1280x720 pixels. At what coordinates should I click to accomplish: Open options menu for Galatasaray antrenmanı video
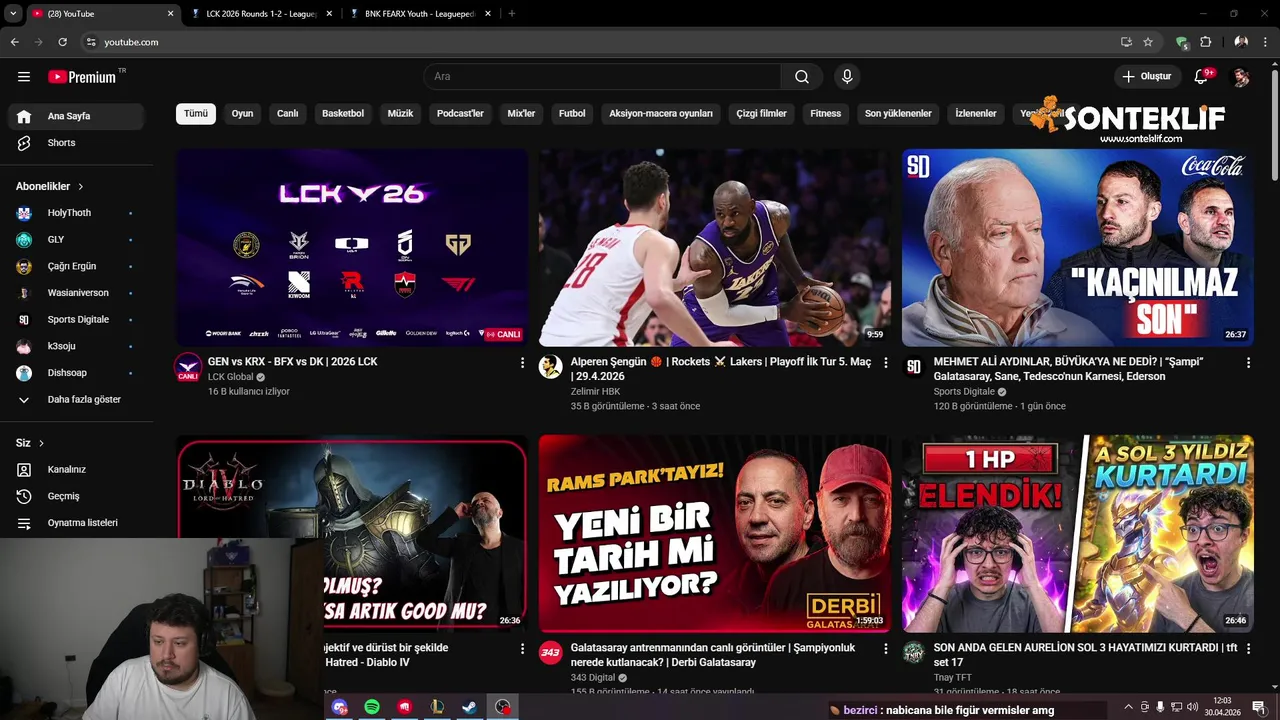[x=885, y=649]
